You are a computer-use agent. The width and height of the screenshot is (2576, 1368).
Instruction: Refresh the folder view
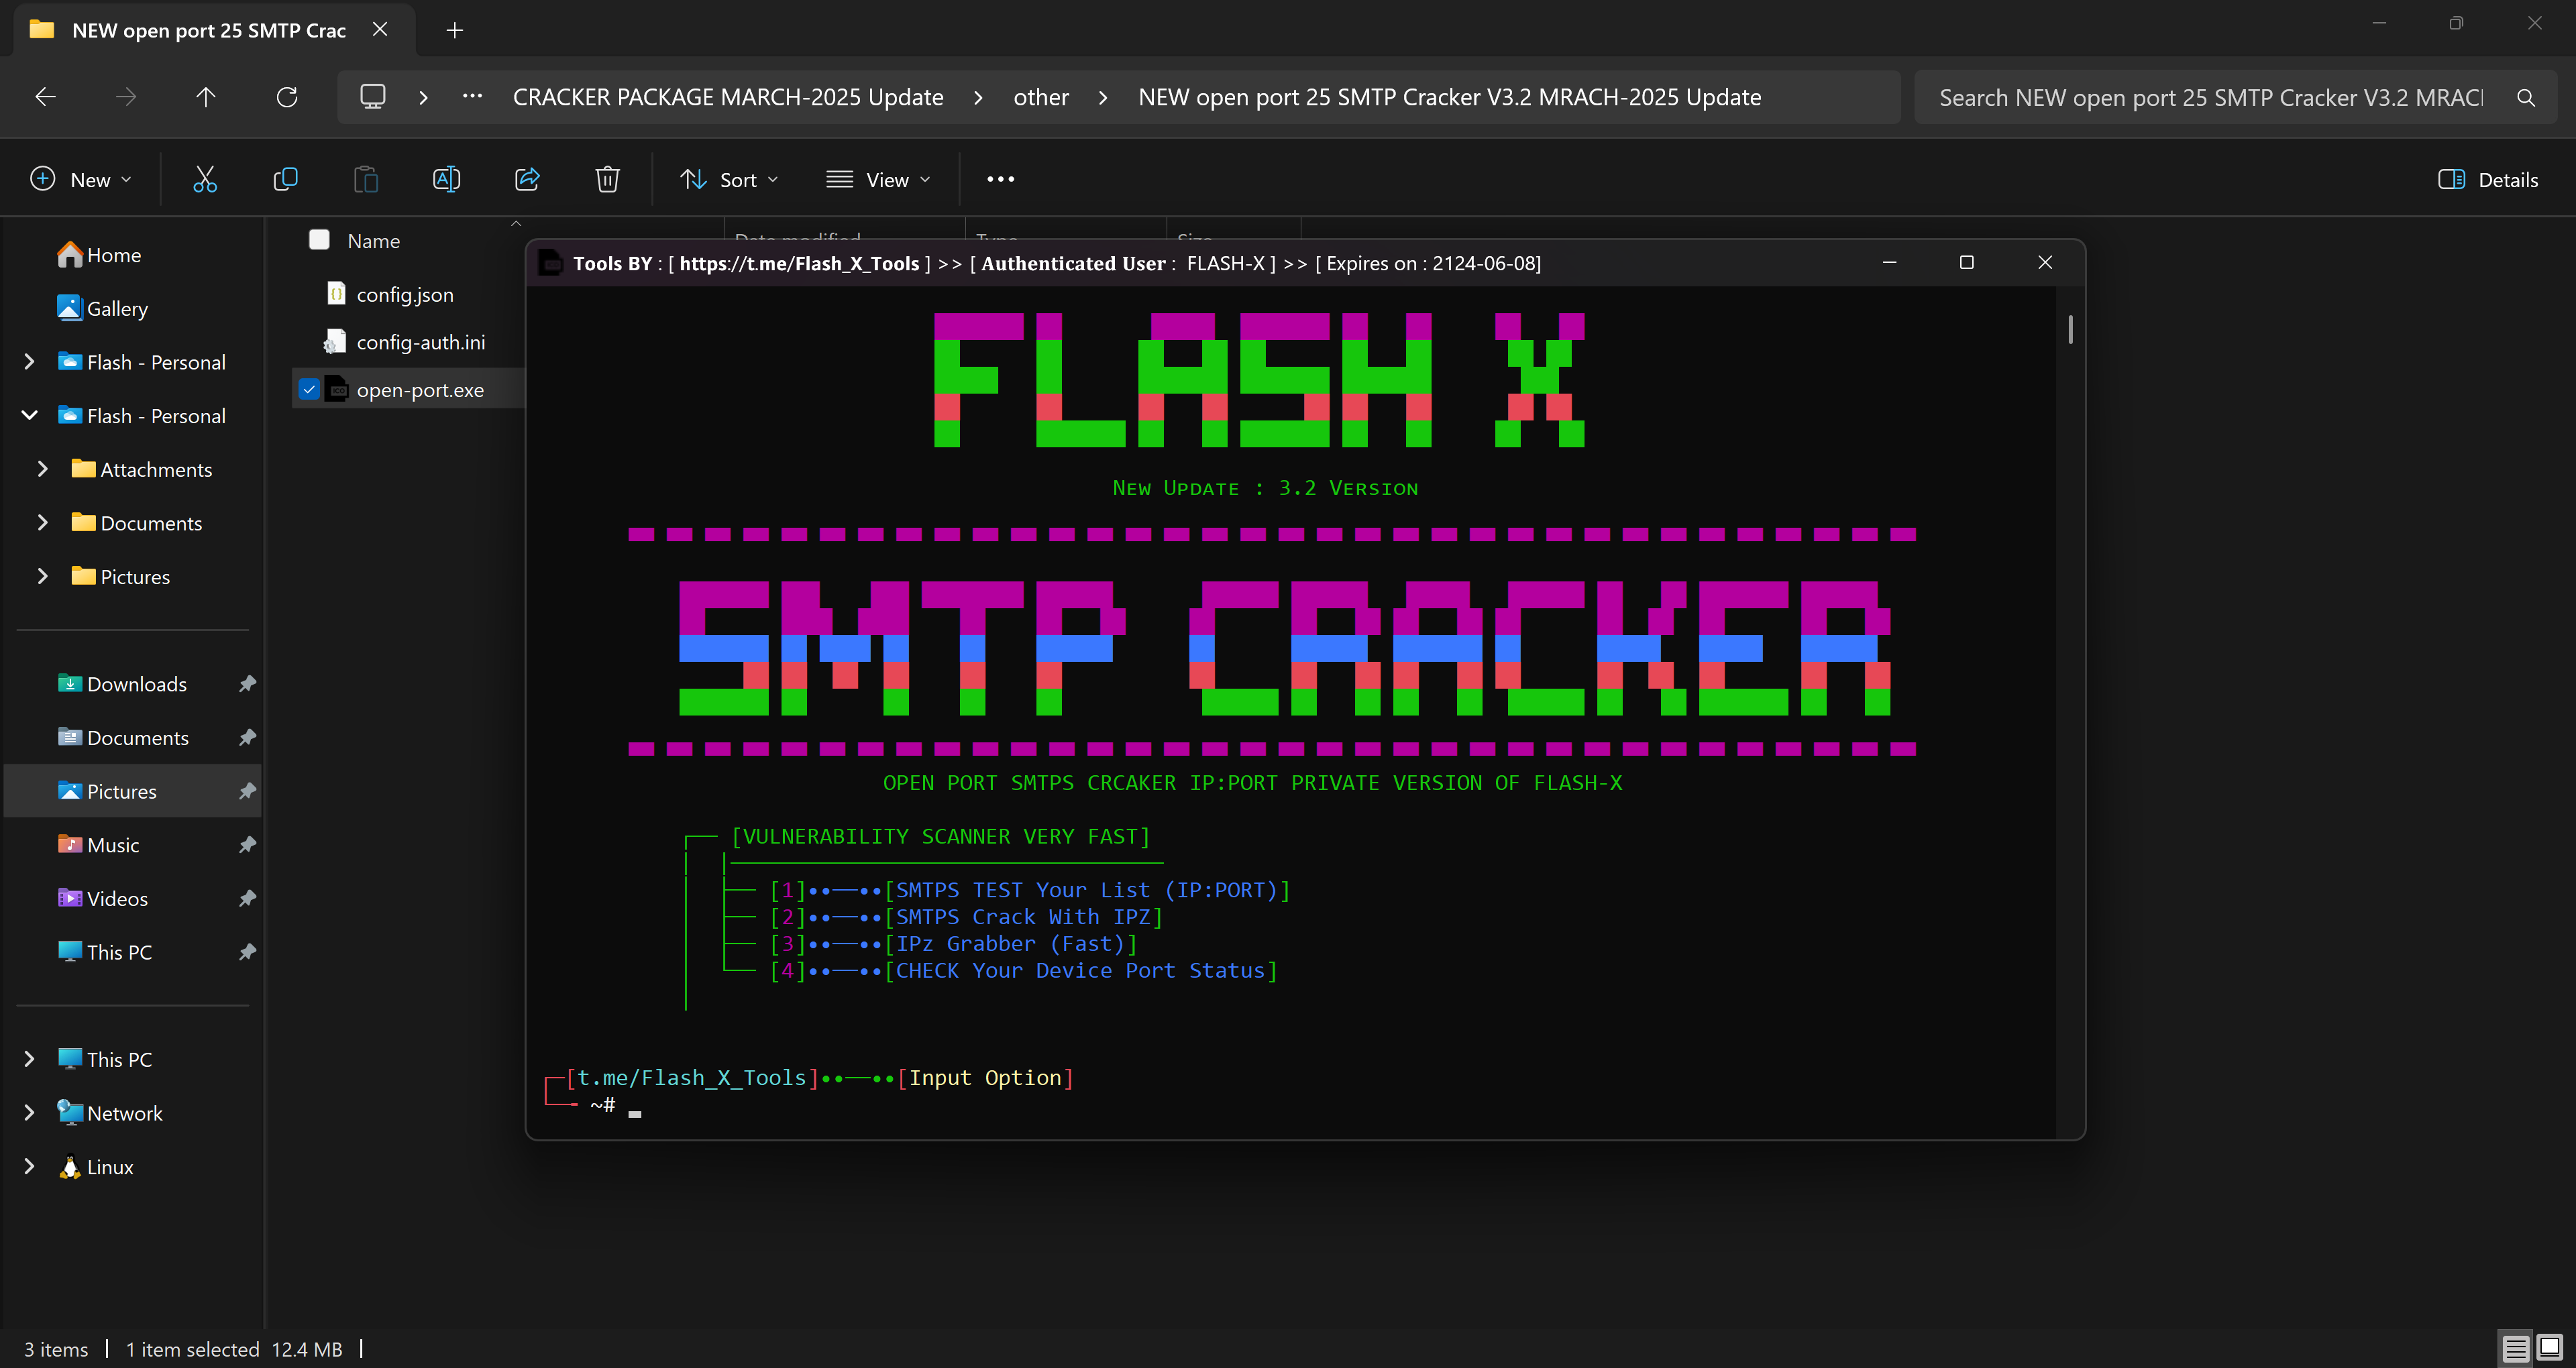click(x=287, y=96)
